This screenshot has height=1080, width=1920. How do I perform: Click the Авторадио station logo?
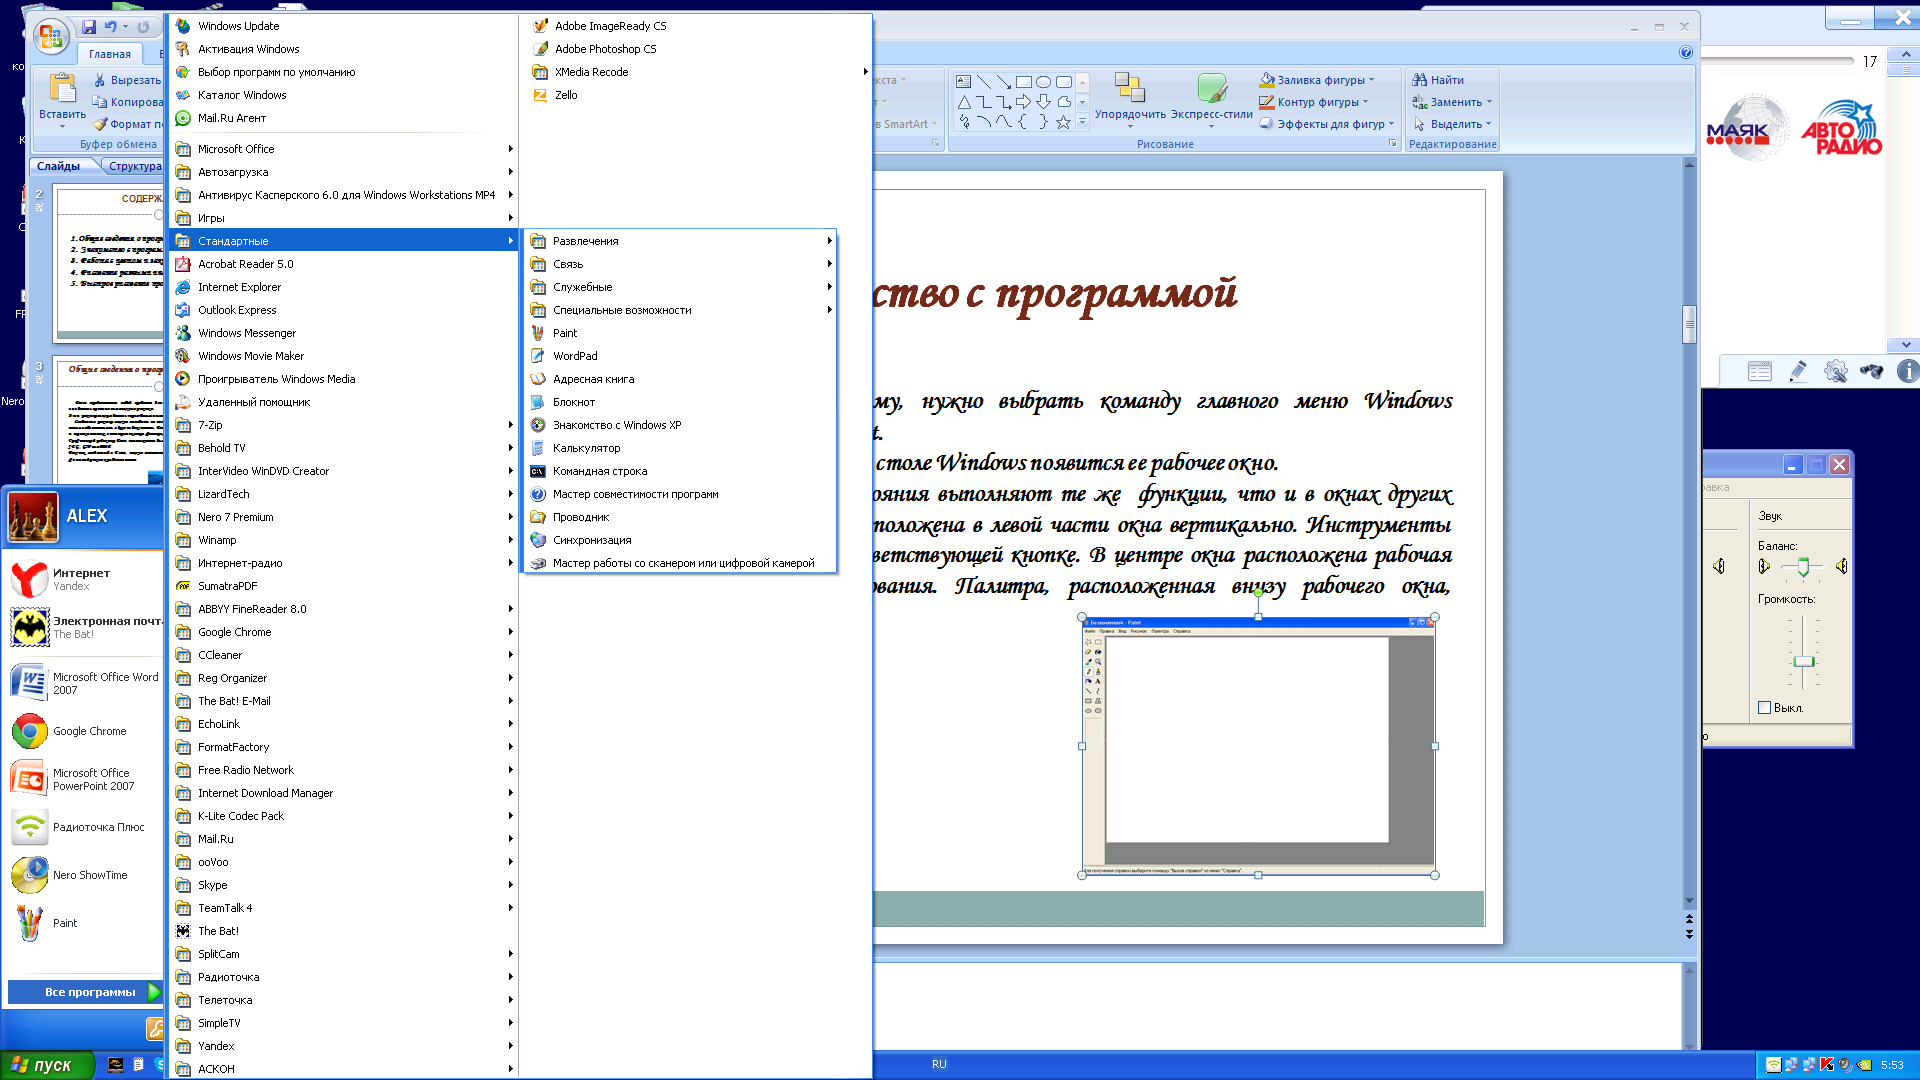[x=1842, y=130]
